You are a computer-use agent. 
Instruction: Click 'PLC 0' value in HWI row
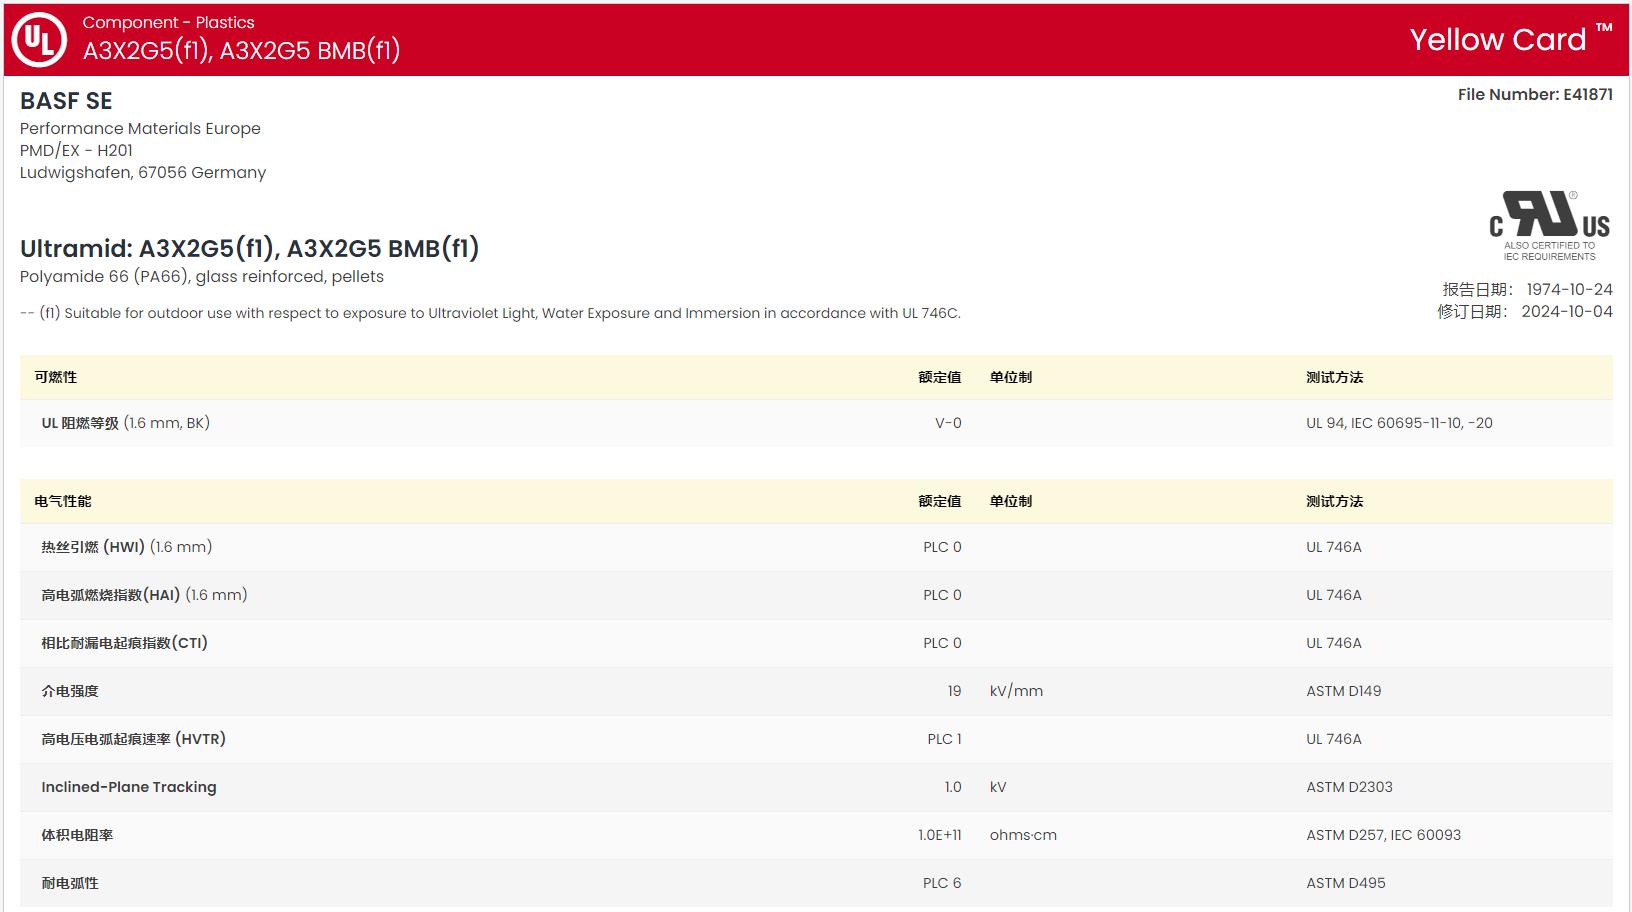click(x=942, y=547)
